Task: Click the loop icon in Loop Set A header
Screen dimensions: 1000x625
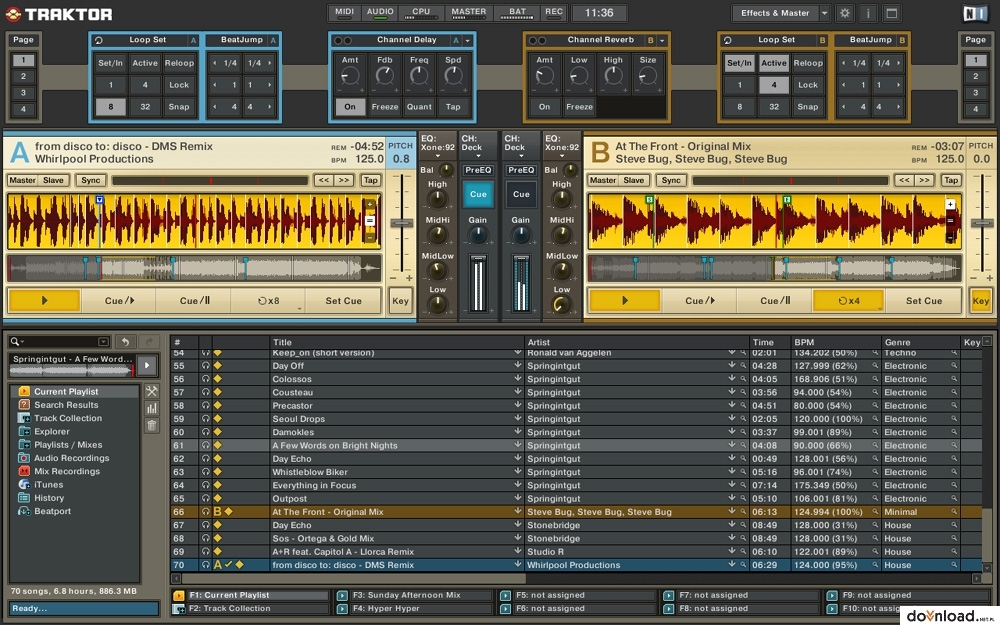Action: (99, 40)
